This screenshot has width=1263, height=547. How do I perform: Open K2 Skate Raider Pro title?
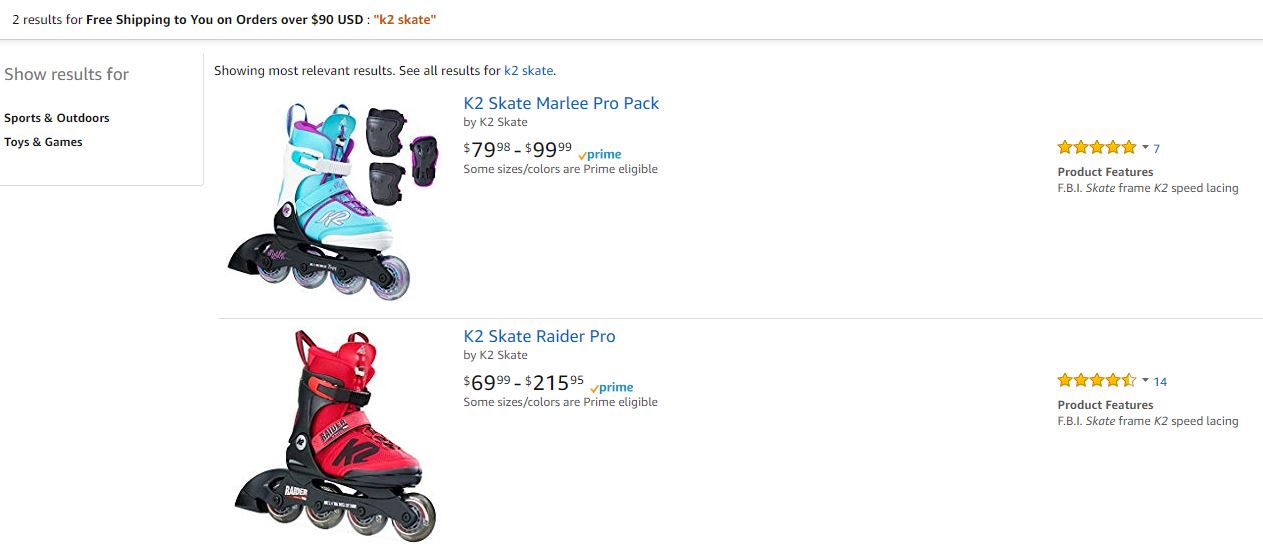pos(539,336)
